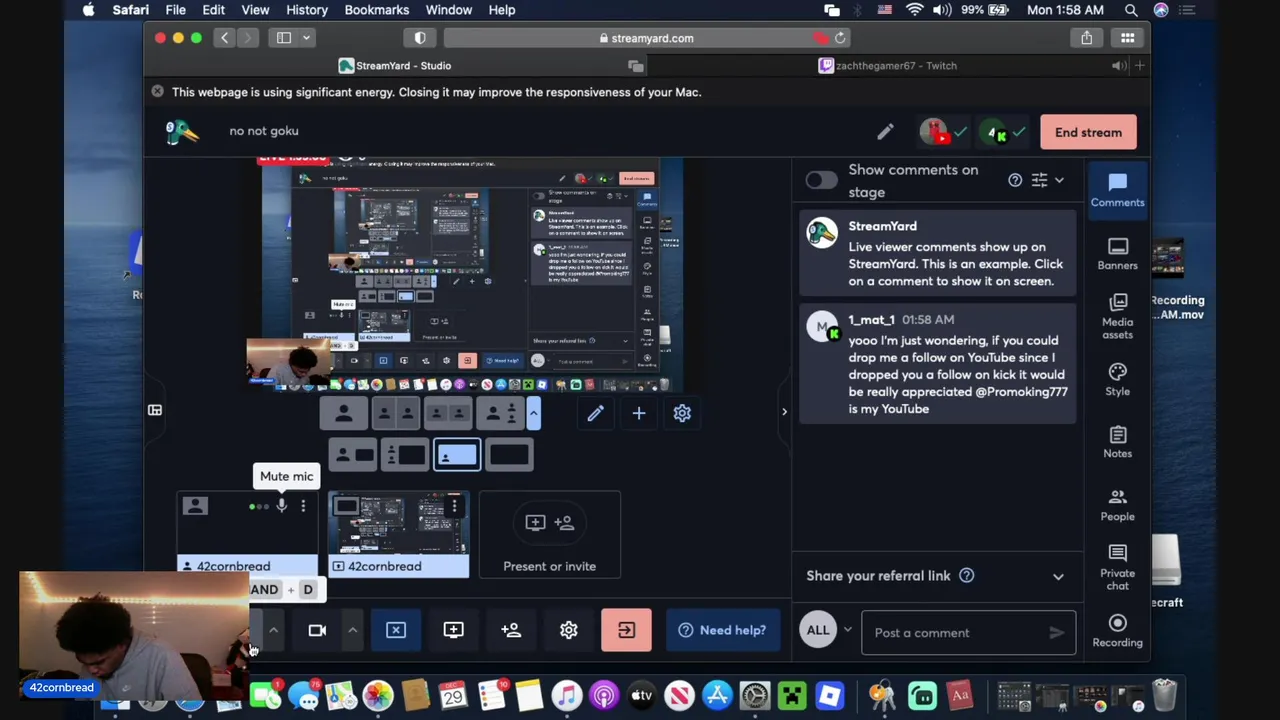Image resolution: width=1280 pixels, height=720 pixels.
Task: Open the File menu
Action: (x=175, y=10)
